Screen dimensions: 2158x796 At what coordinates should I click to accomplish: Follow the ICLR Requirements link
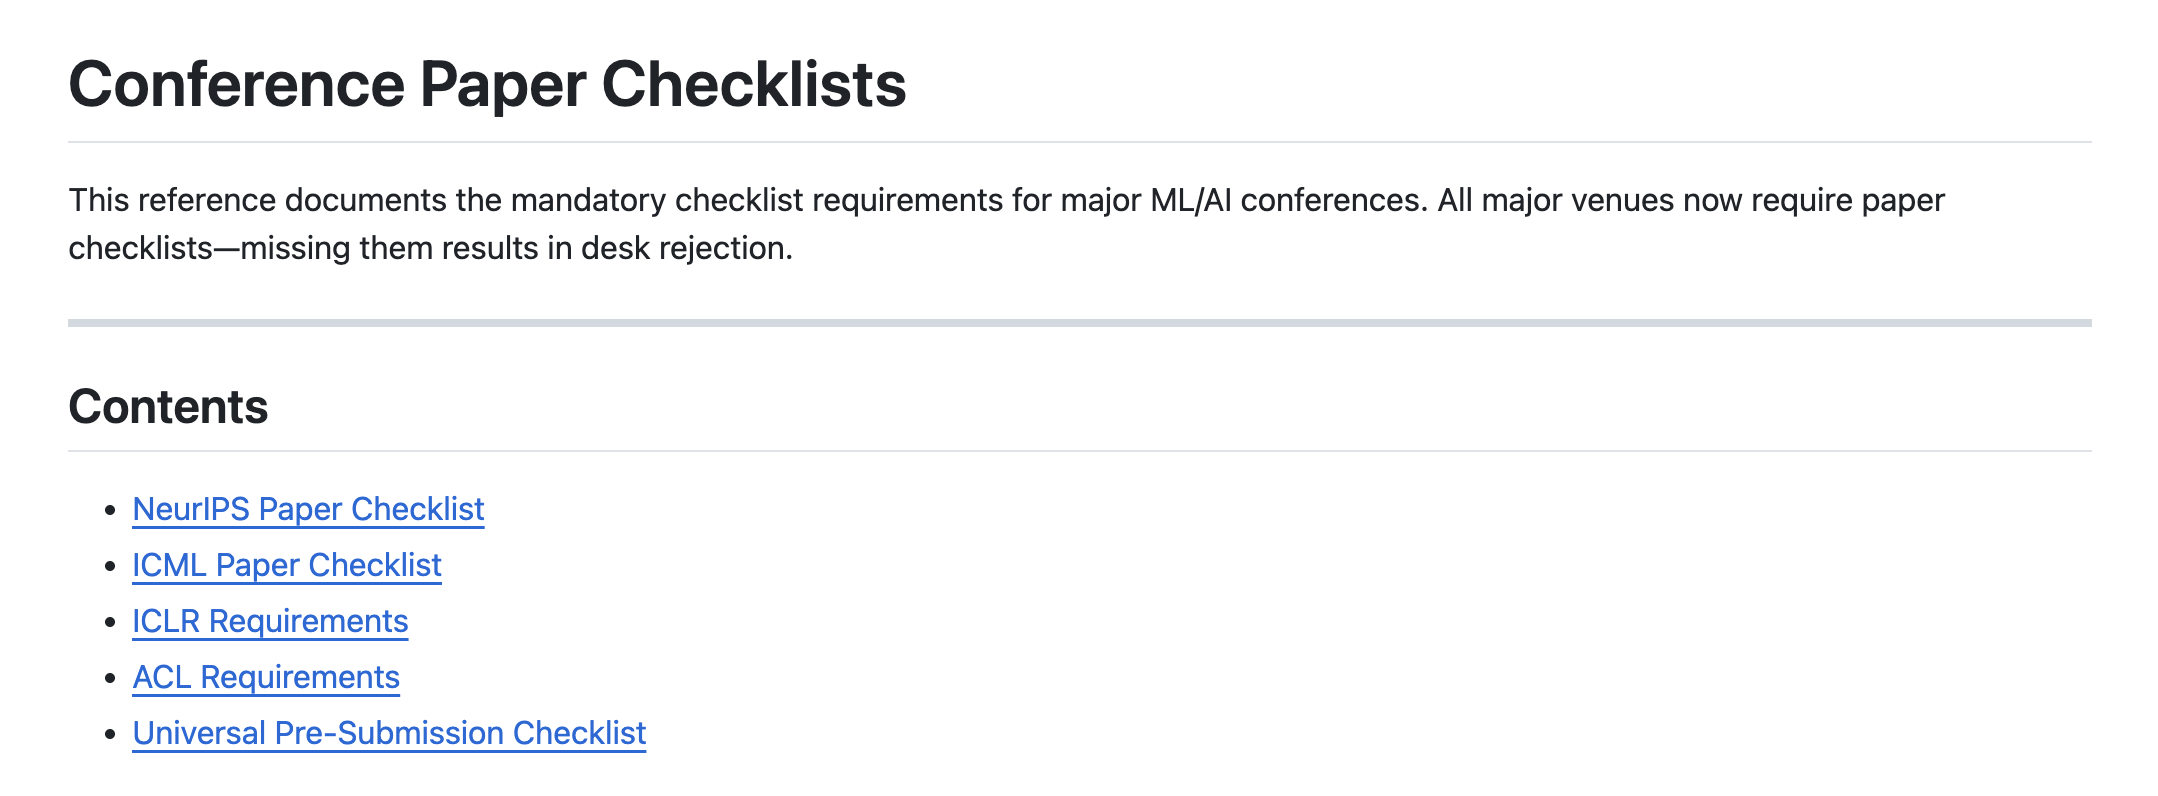coord(270,621)
